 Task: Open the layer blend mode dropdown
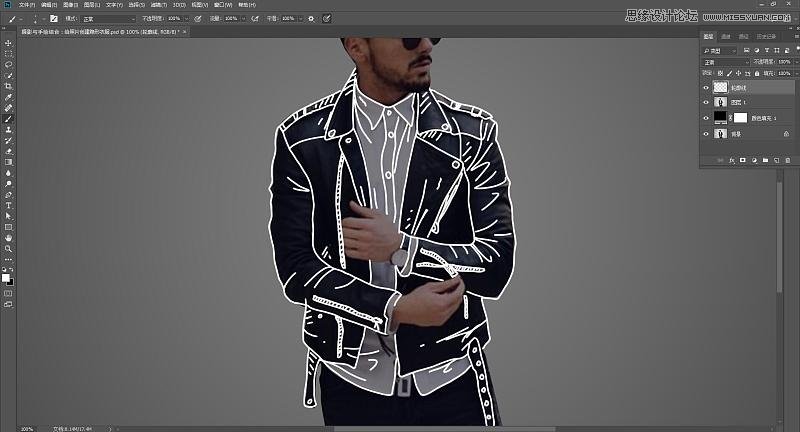[x=726, y=62]
